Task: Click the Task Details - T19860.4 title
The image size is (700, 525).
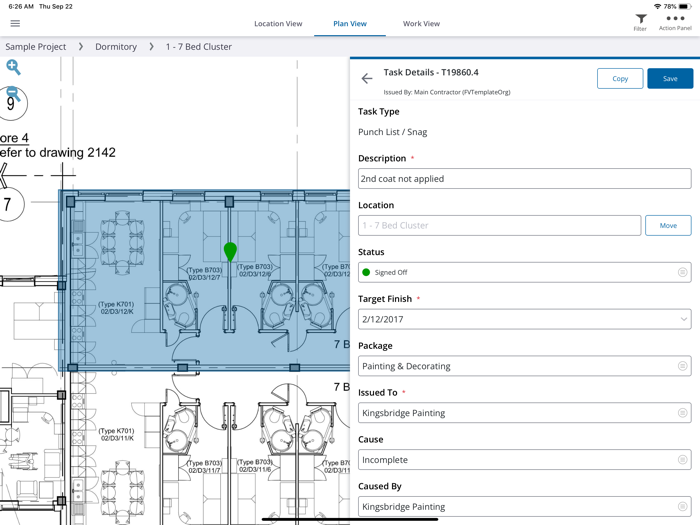Action: click(431, 72)
